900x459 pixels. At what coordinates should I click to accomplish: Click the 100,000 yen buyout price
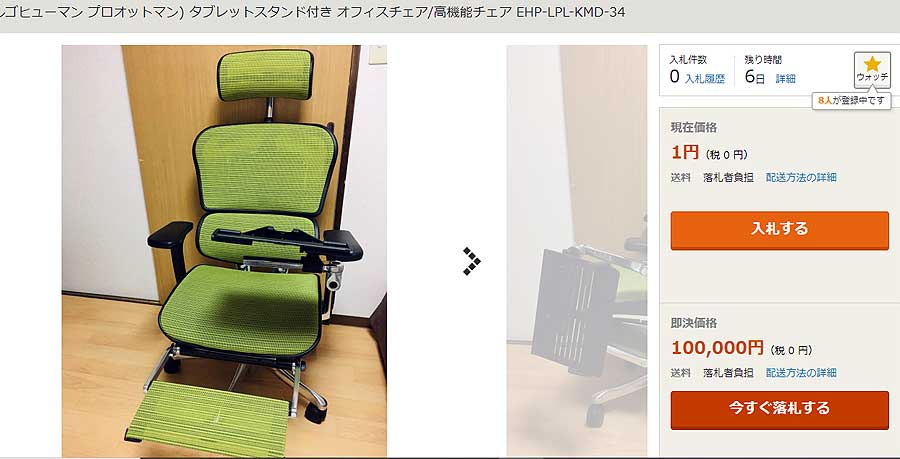[x=717, y=347]
